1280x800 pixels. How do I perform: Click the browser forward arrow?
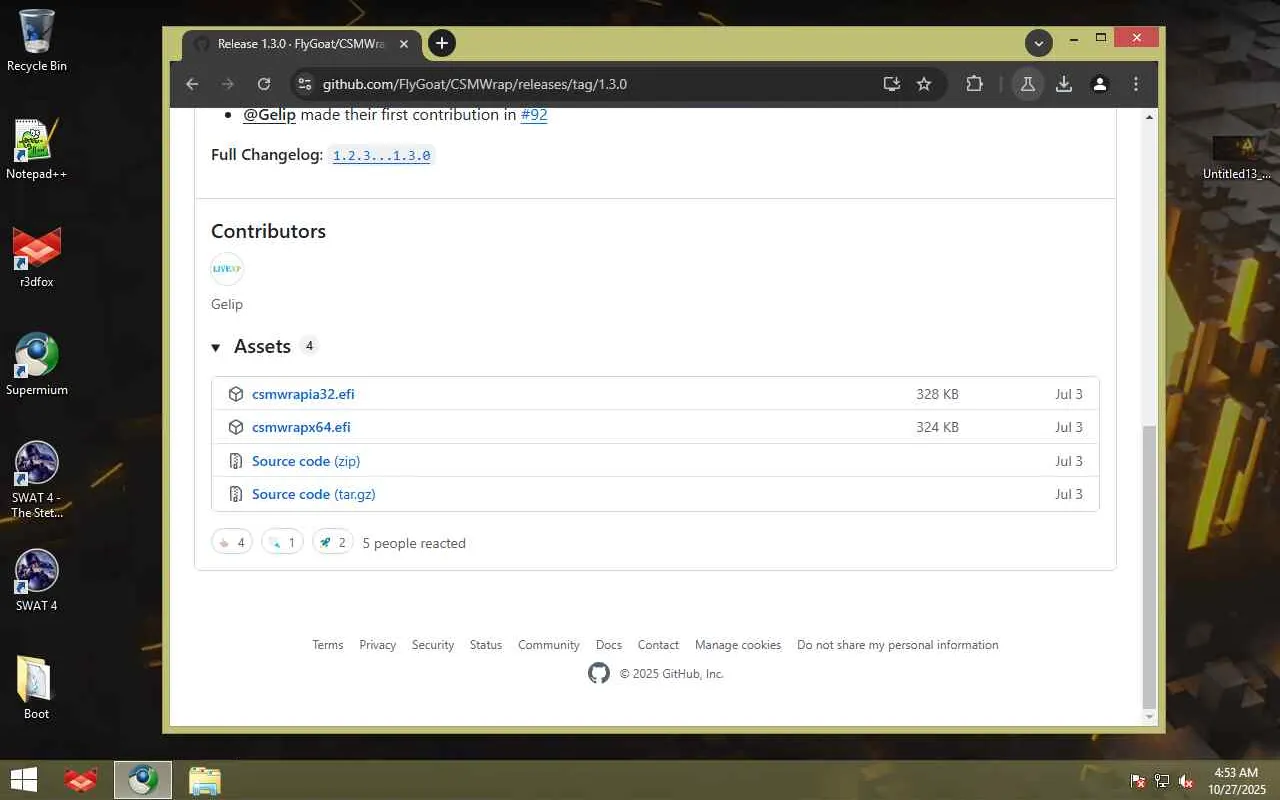pos(228,84)
